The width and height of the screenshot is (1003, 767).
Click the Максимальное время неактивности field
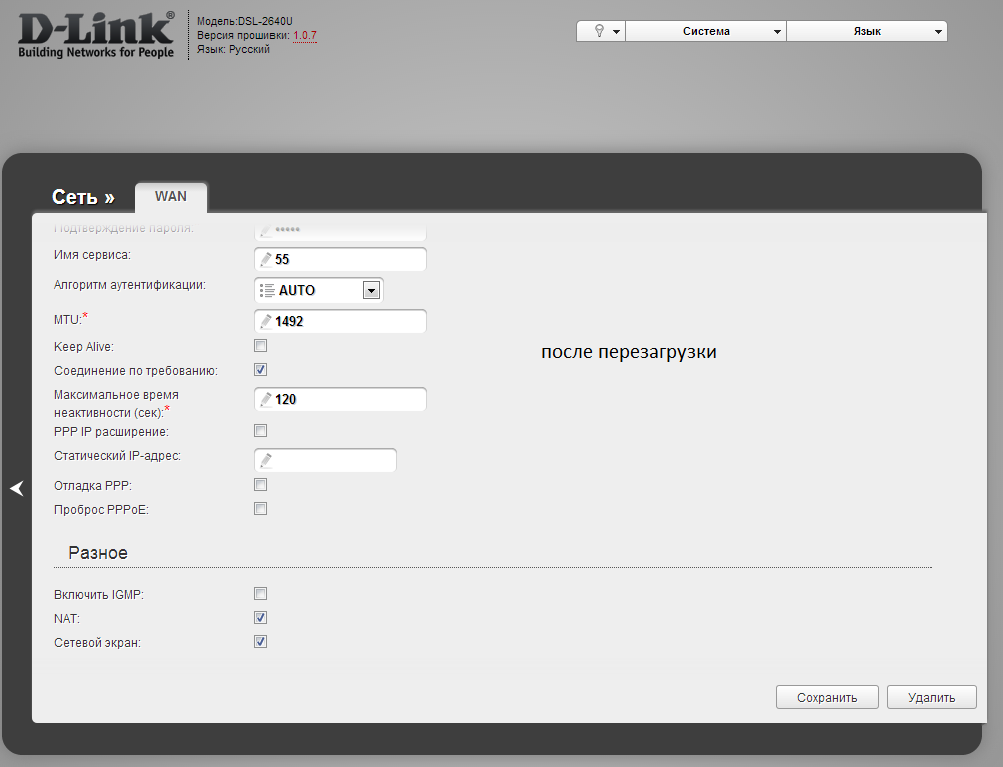(x=340, y=399)
